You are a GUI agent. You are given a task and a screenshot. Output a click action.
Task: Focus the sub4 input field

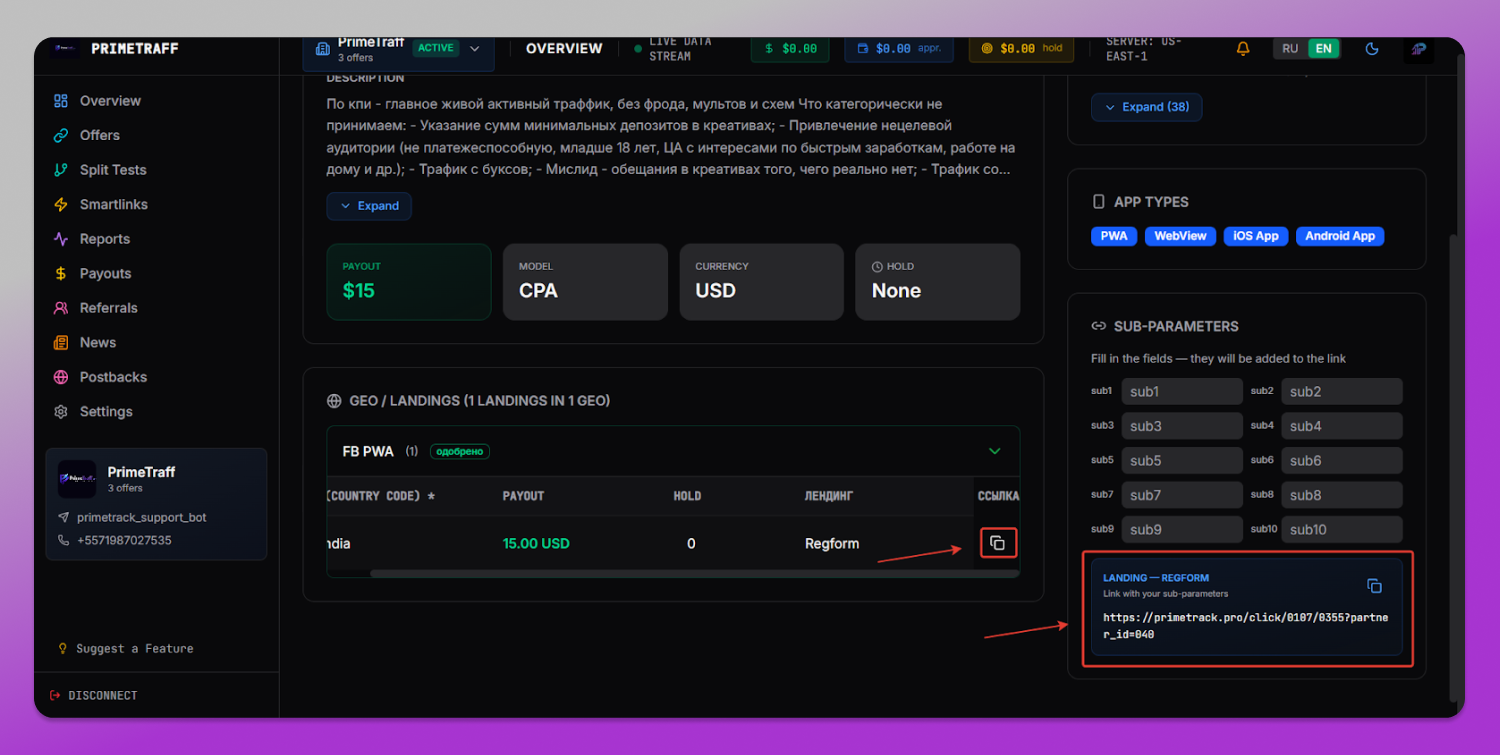tap(1342, 426)
